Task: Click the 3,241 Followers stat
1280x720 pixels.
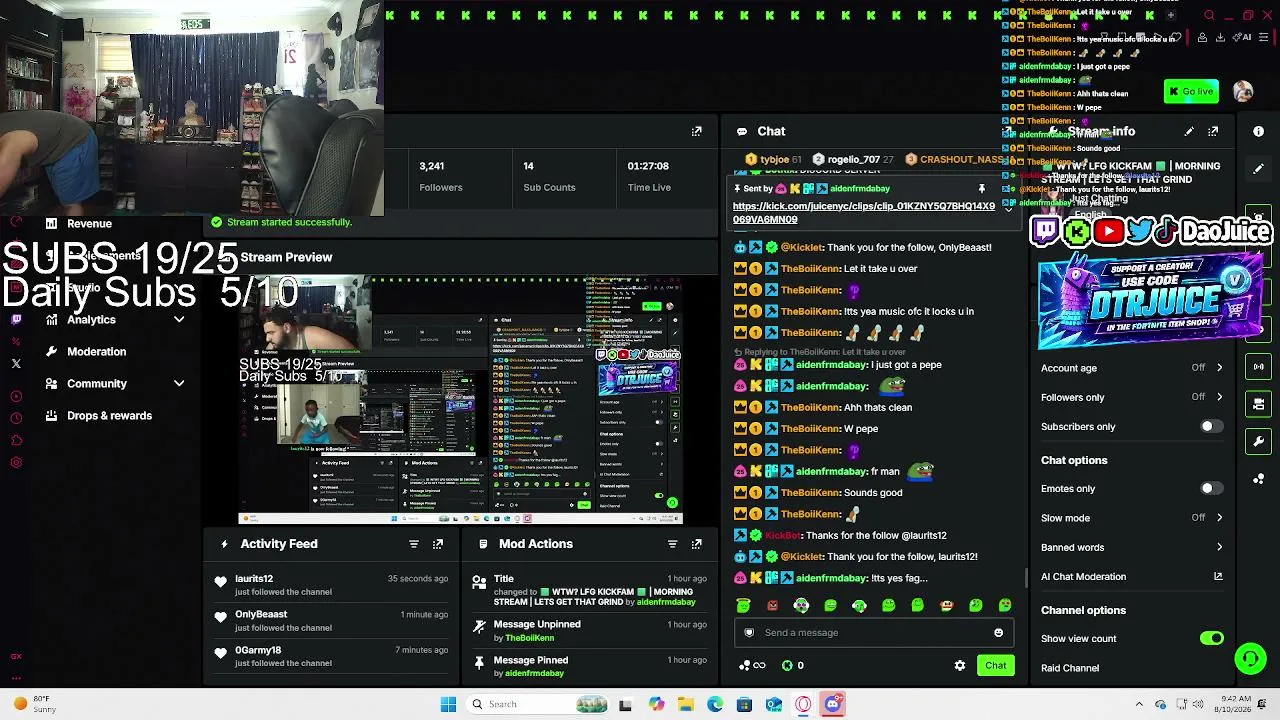Action: (x=441, y=176)
